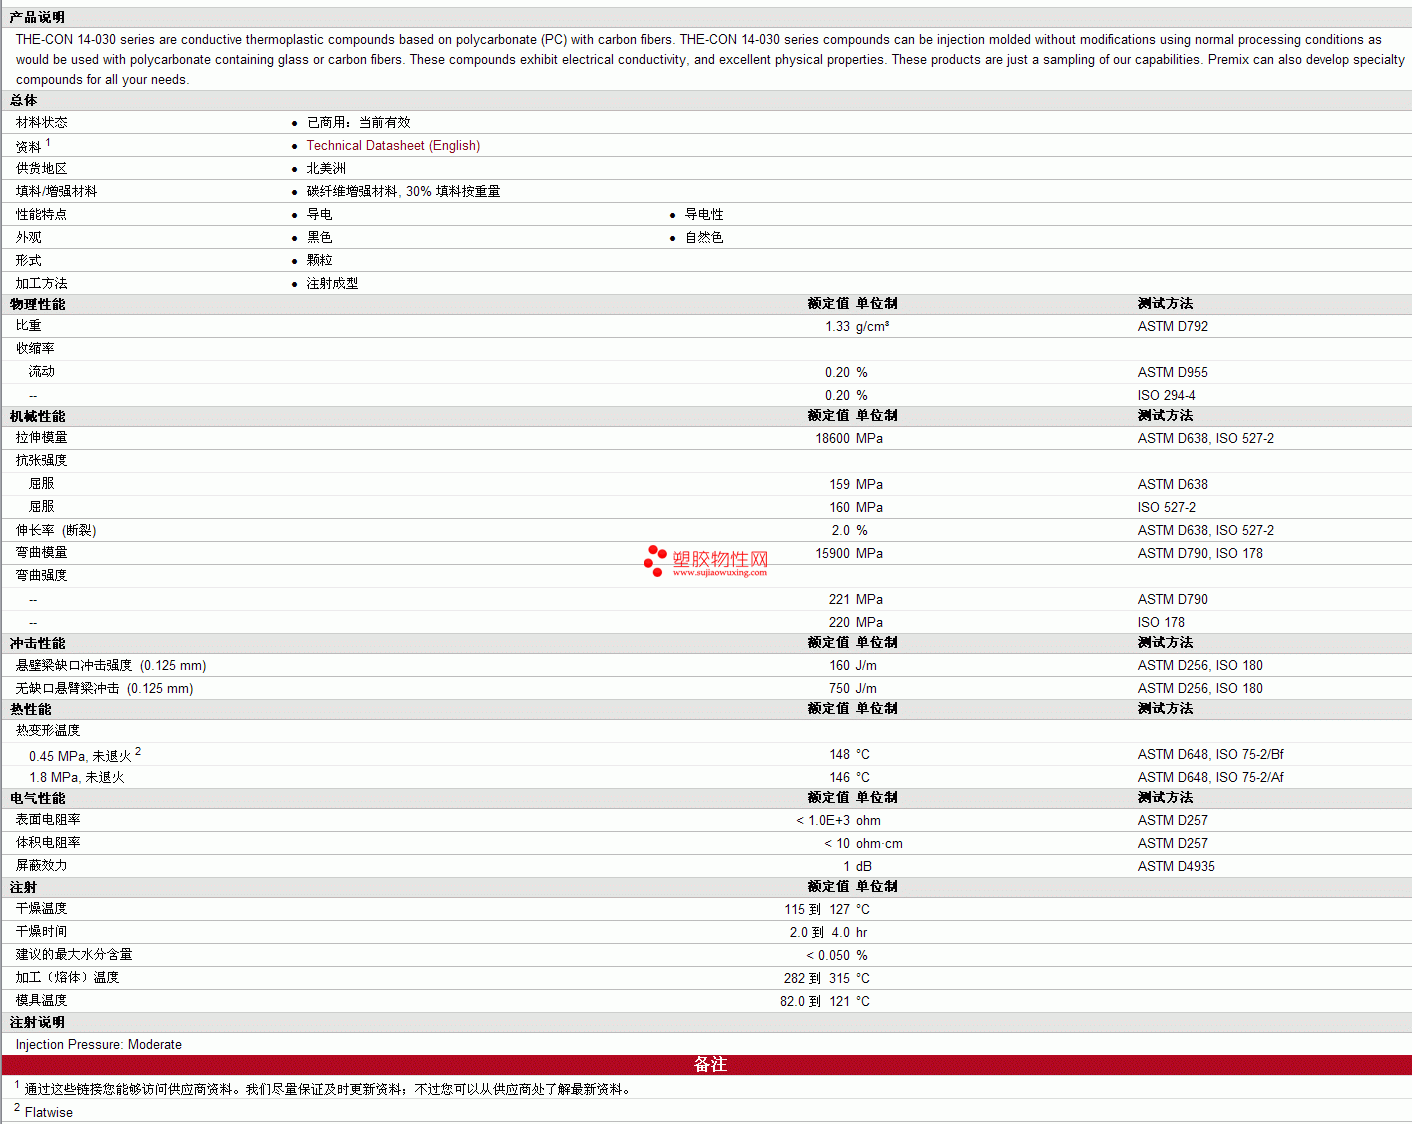This screenshot has height=1124, width=1412.
Task: Click the 伸长率 (断裂) label
Action: pyautogui.click(x=56, y=531)
